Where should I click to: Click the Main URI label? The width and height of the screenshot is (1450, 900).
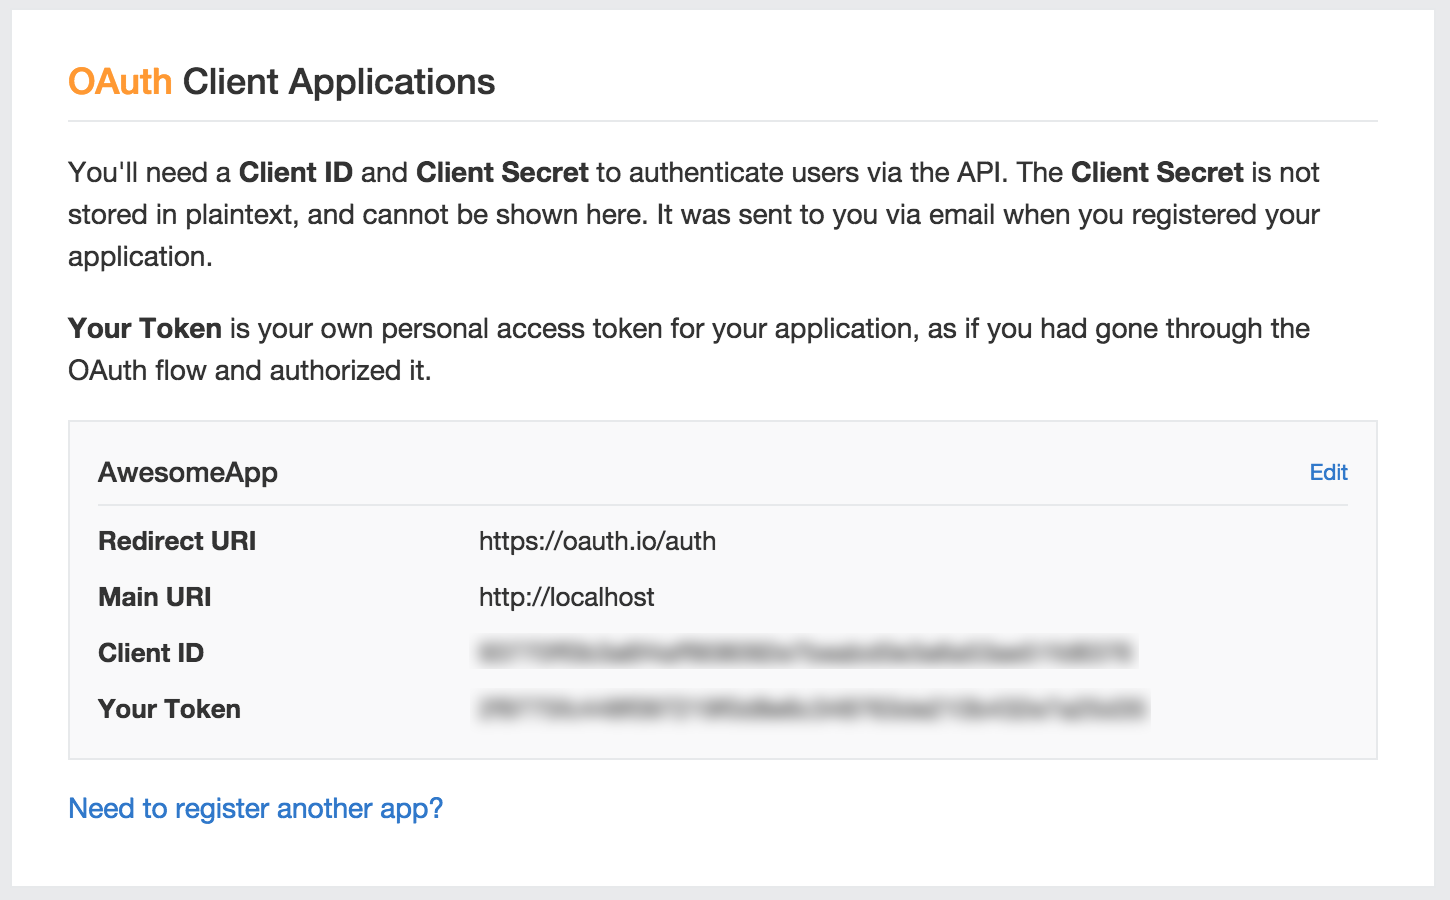click(x=155, y=597)
